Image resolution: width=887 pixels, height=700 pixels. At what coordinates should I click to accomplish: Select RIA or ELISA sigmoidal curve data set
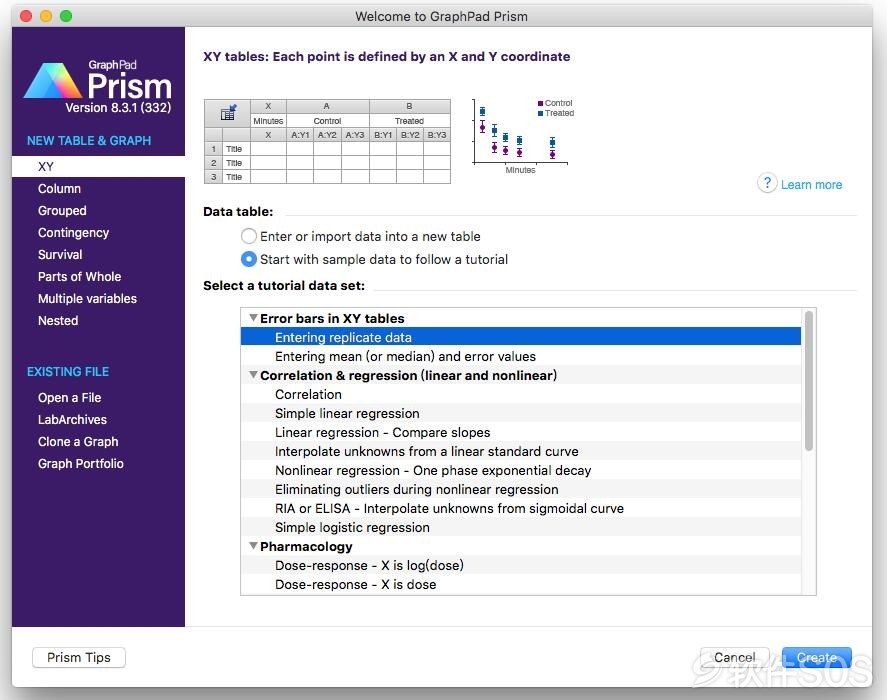click(520, 509)
